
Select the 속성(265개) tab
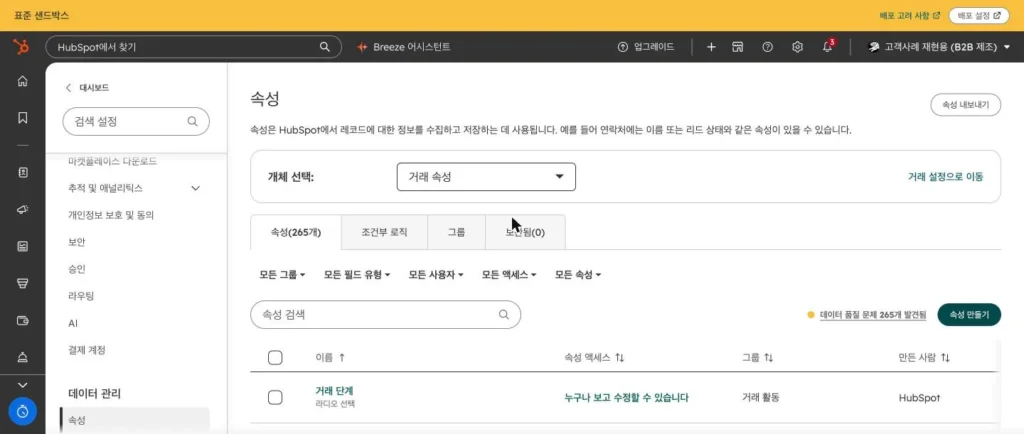coord(296,232)
